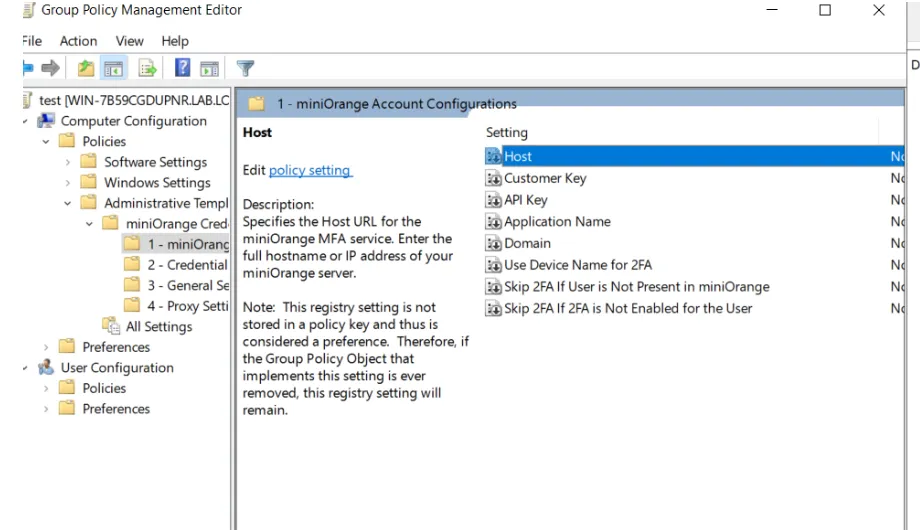Toggle Show/Hide Action Pane icon
Viewport: 920px width, 530px height.
pyautogui.click(x=209, y=69)
